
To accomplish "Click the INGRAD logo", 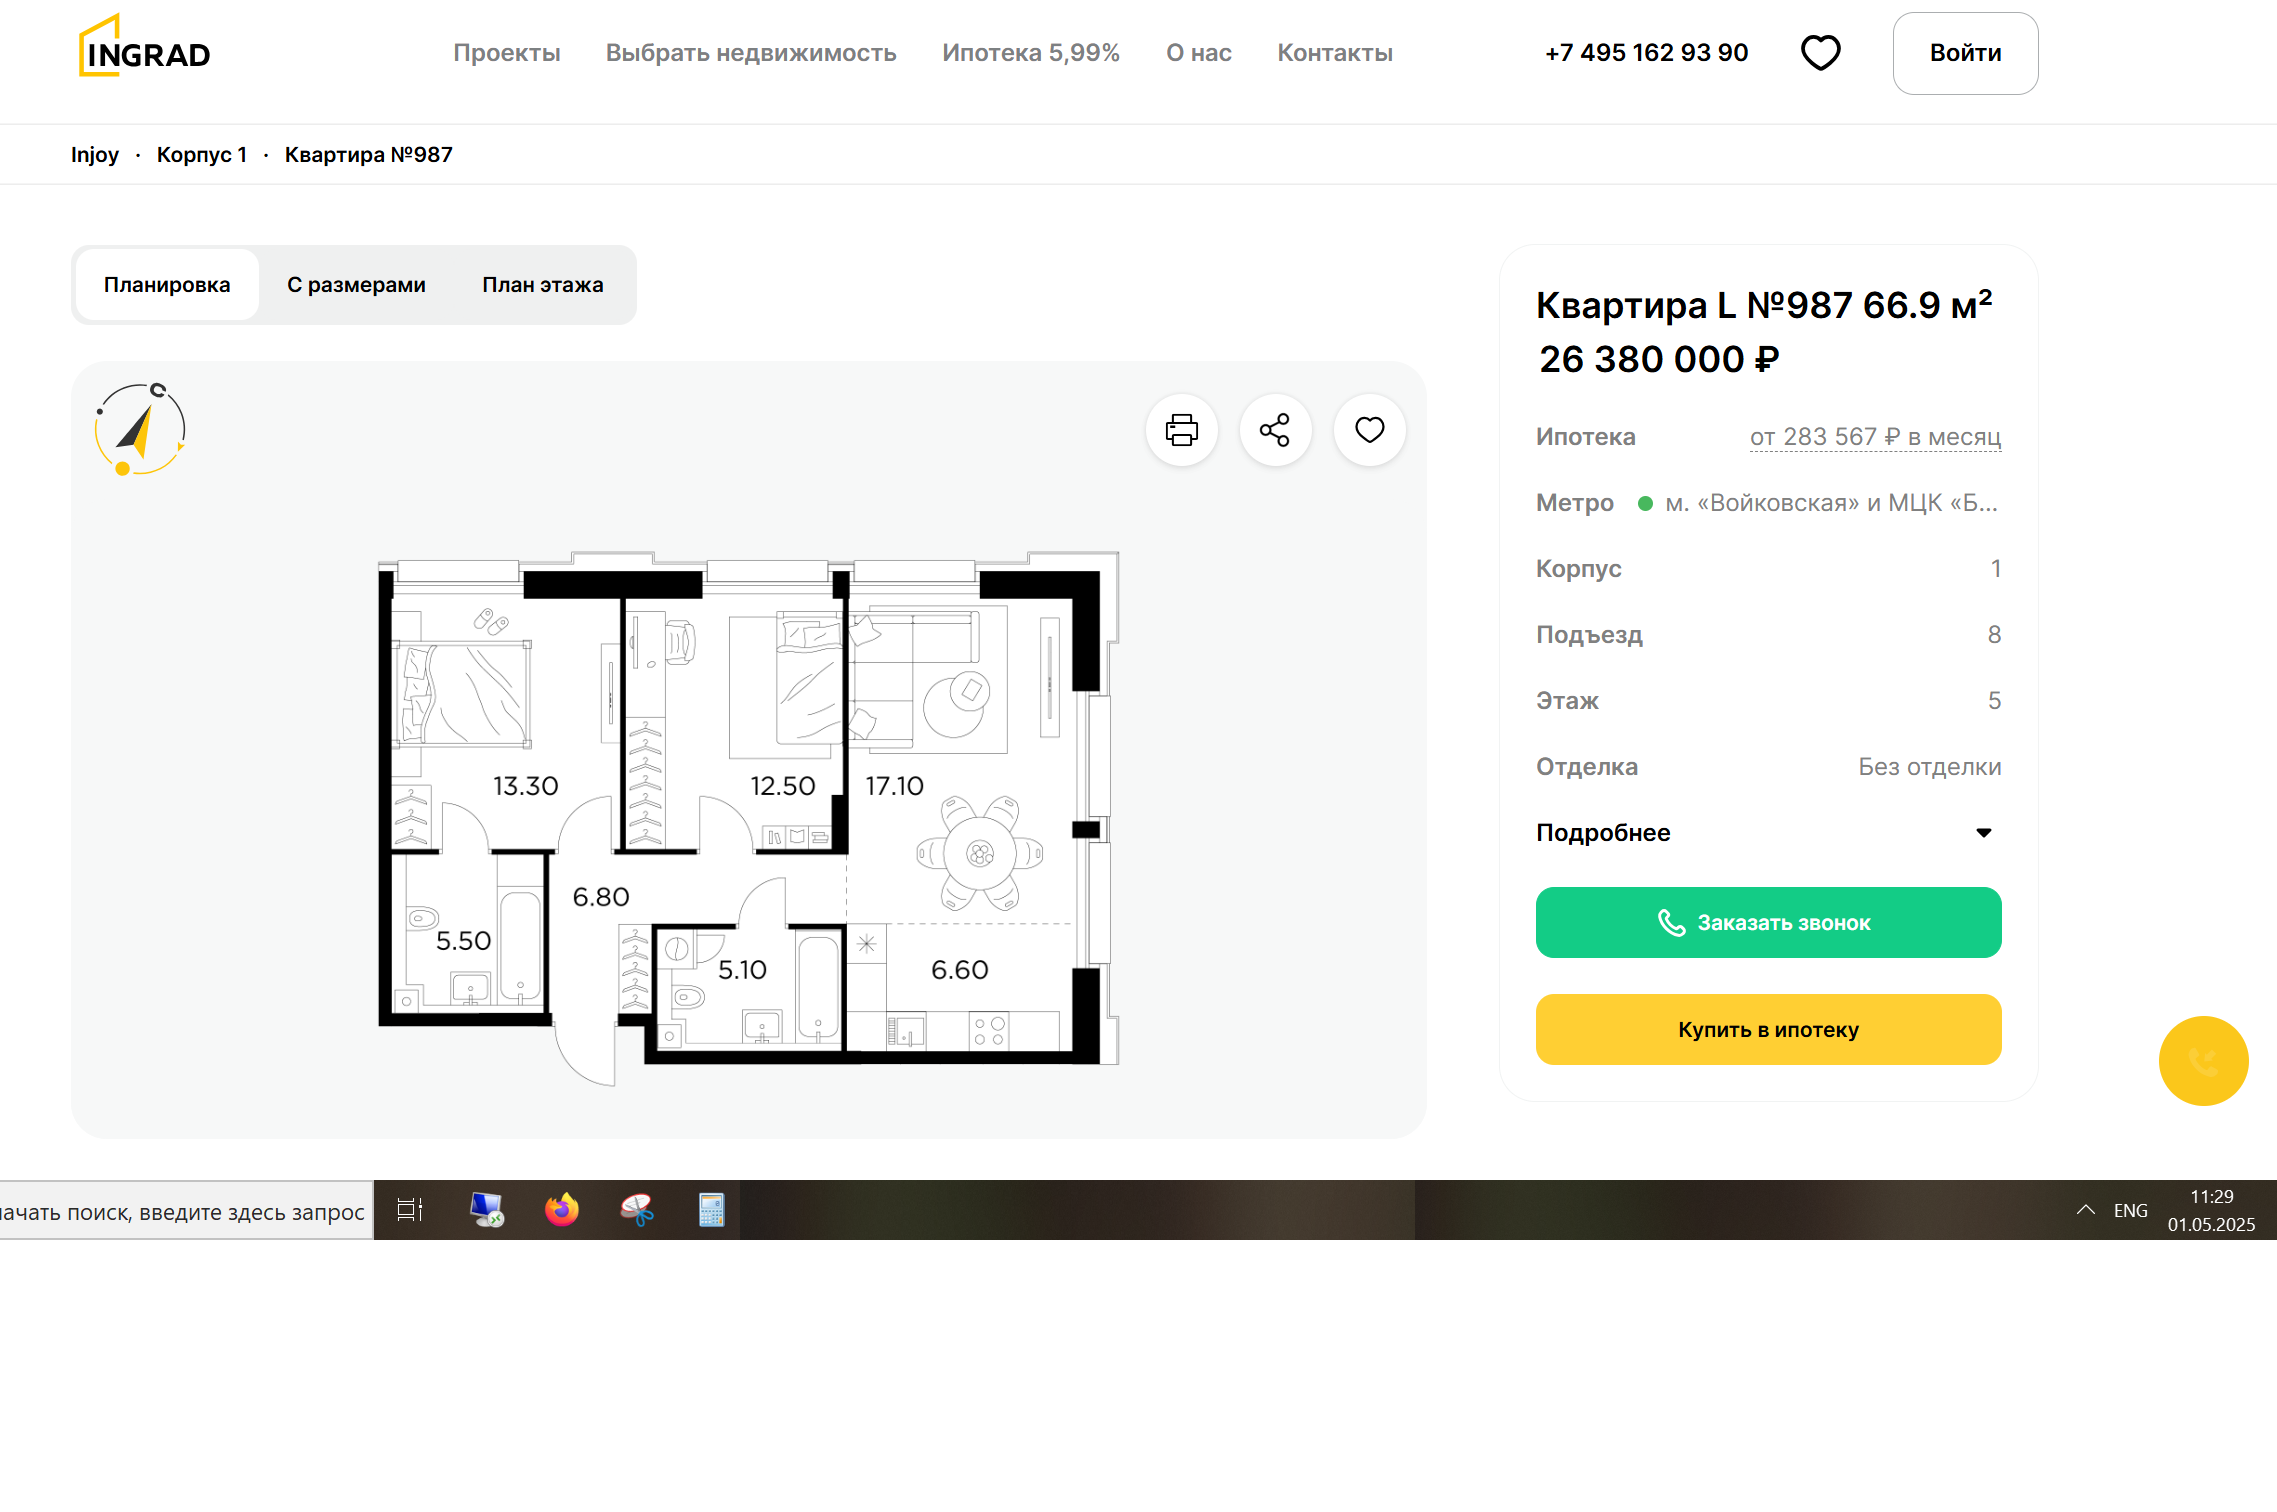I will (x=145, y=48).
